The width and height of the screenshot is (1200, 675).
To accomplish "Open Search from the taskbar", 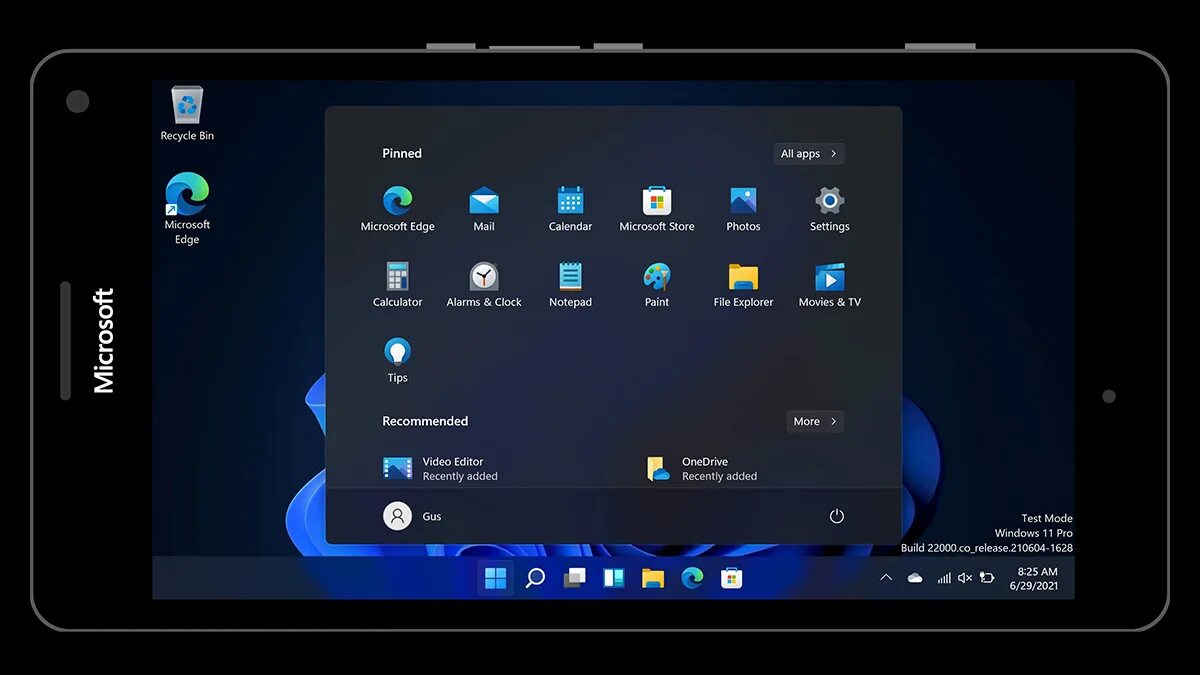I will coord(535,578).
